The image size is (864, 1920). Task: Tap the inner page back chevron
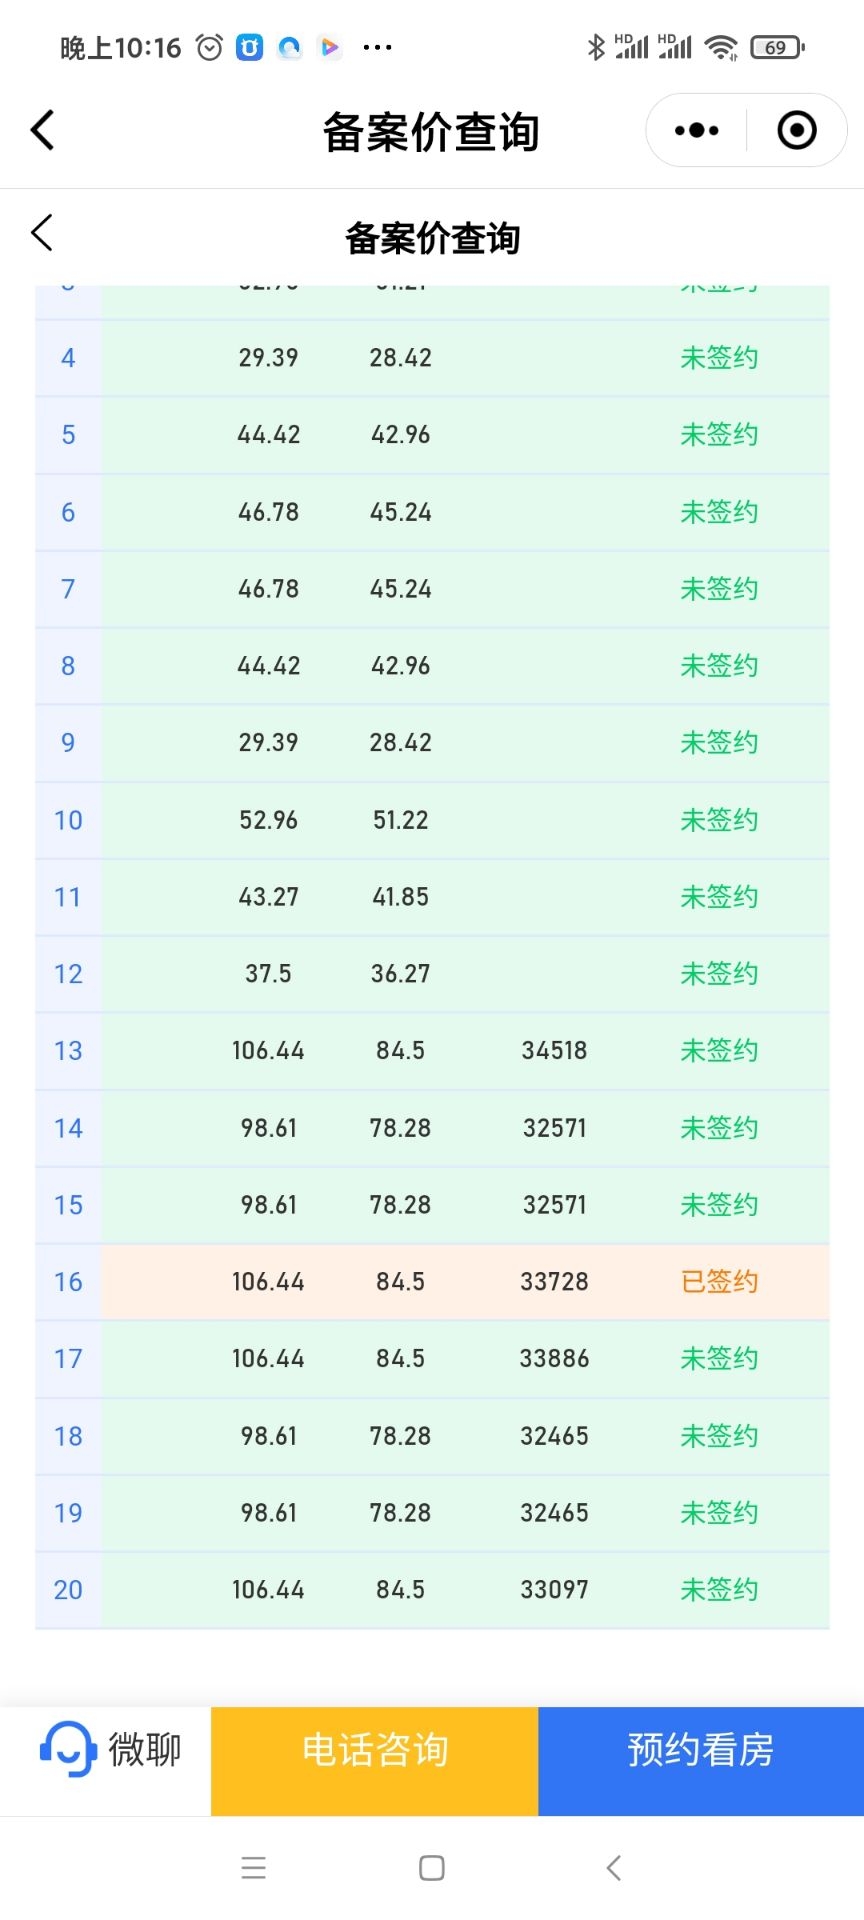click(x=42, y=233)
